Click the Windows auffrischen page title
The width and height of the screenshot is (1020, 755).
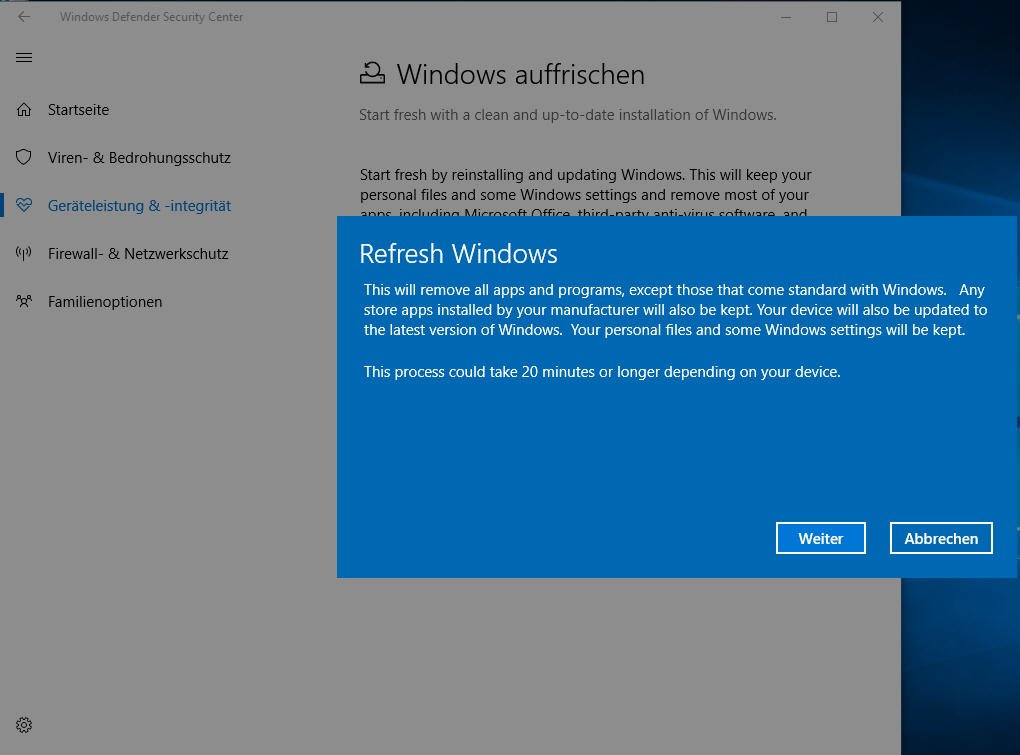[x=520, y=74]
